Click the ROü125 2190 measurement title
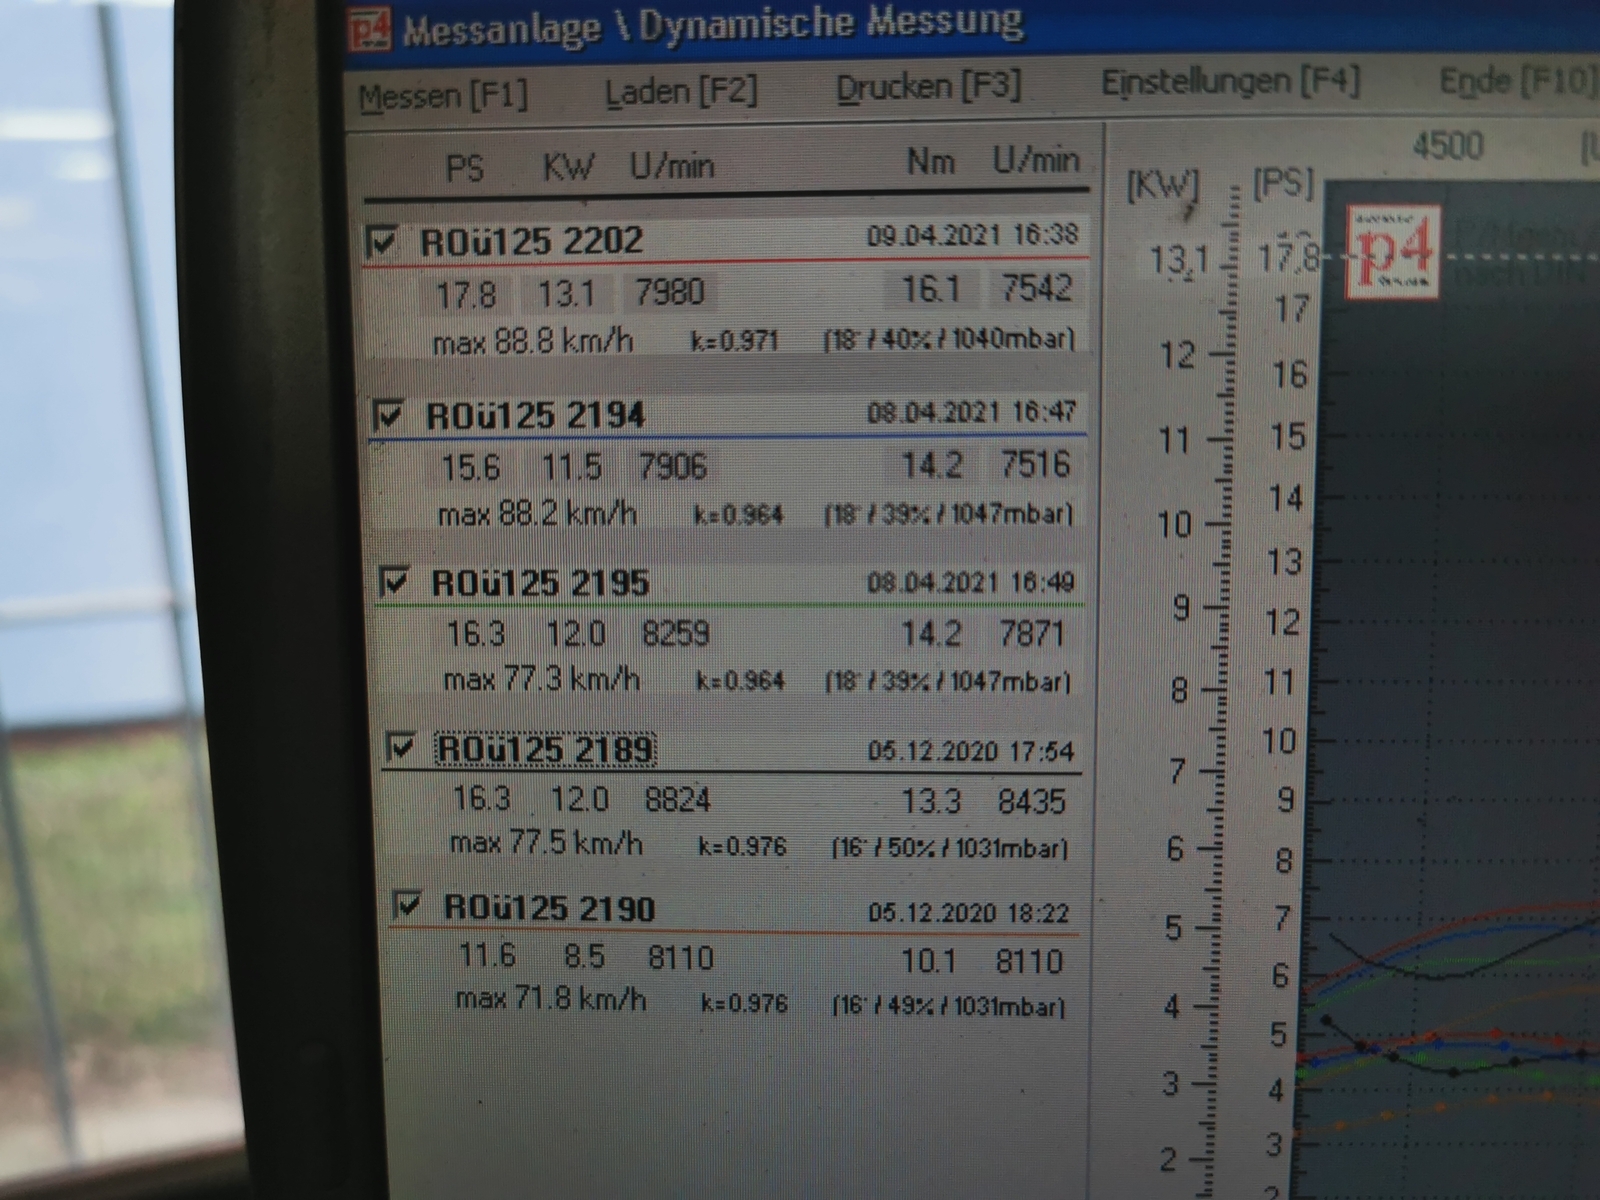Viewport: 1600px width, 1200px height. coord(549,908)
